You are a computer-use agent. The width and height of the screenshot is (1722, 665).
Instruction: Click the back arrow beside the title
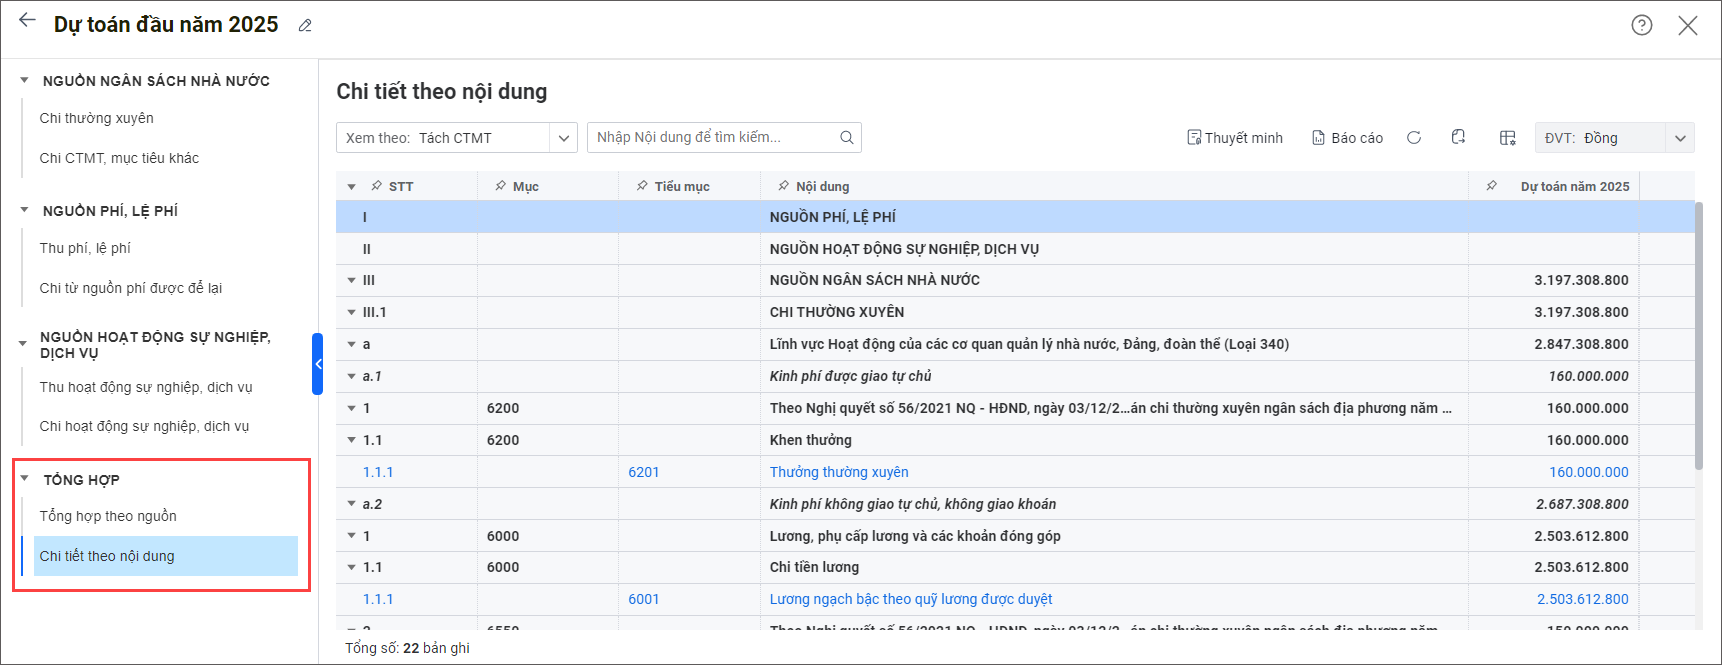(x=27, y=21)
